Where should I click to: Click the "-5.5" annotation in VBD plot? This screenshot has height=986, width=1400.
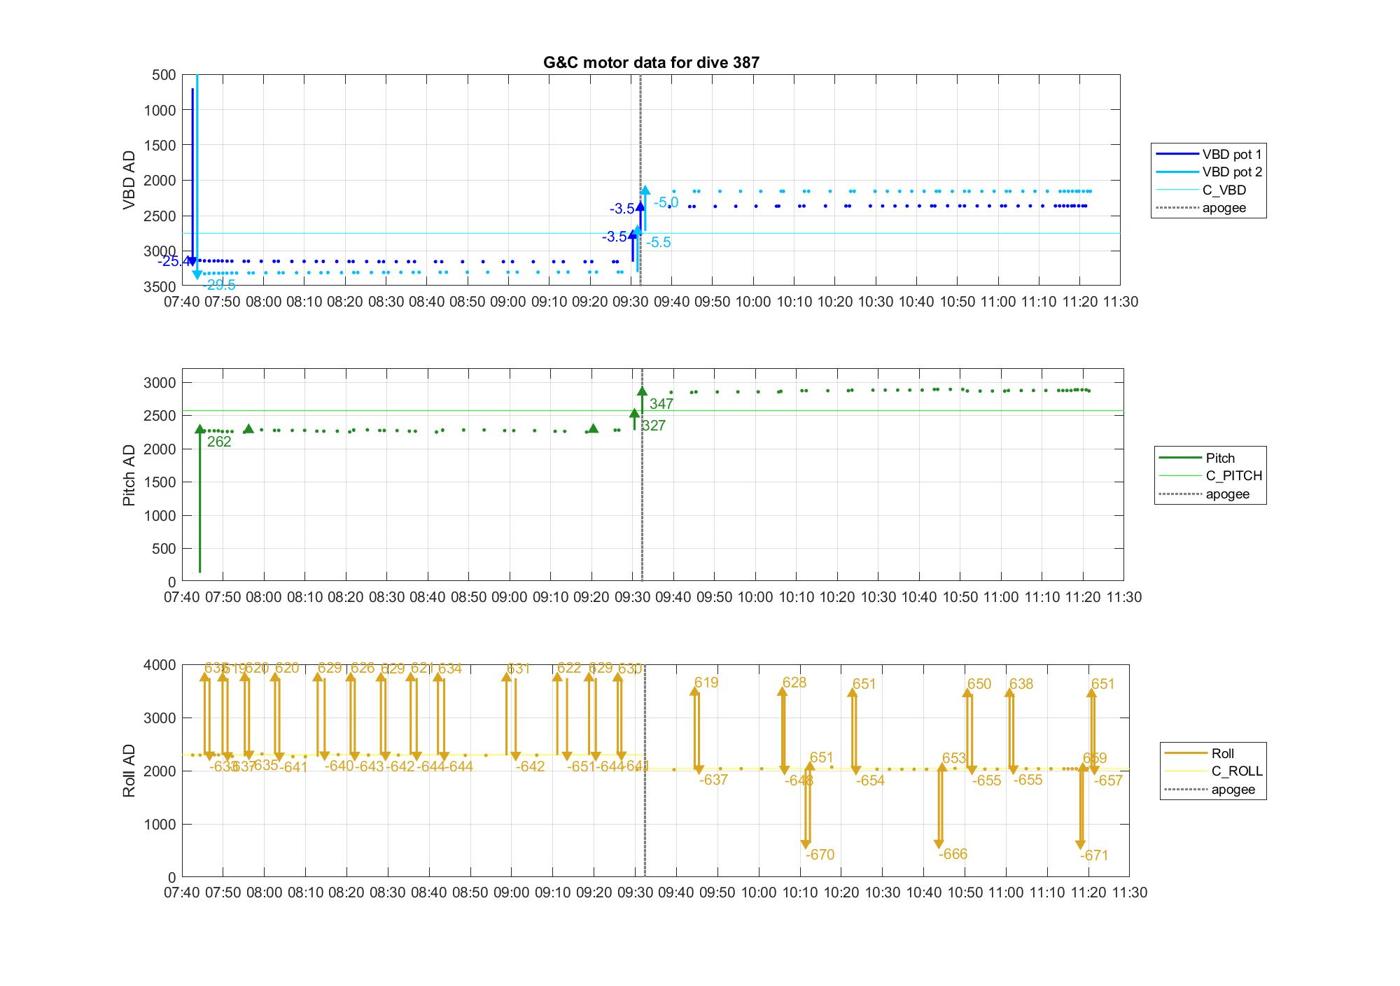pyautogui.click(x=659, y=242)
